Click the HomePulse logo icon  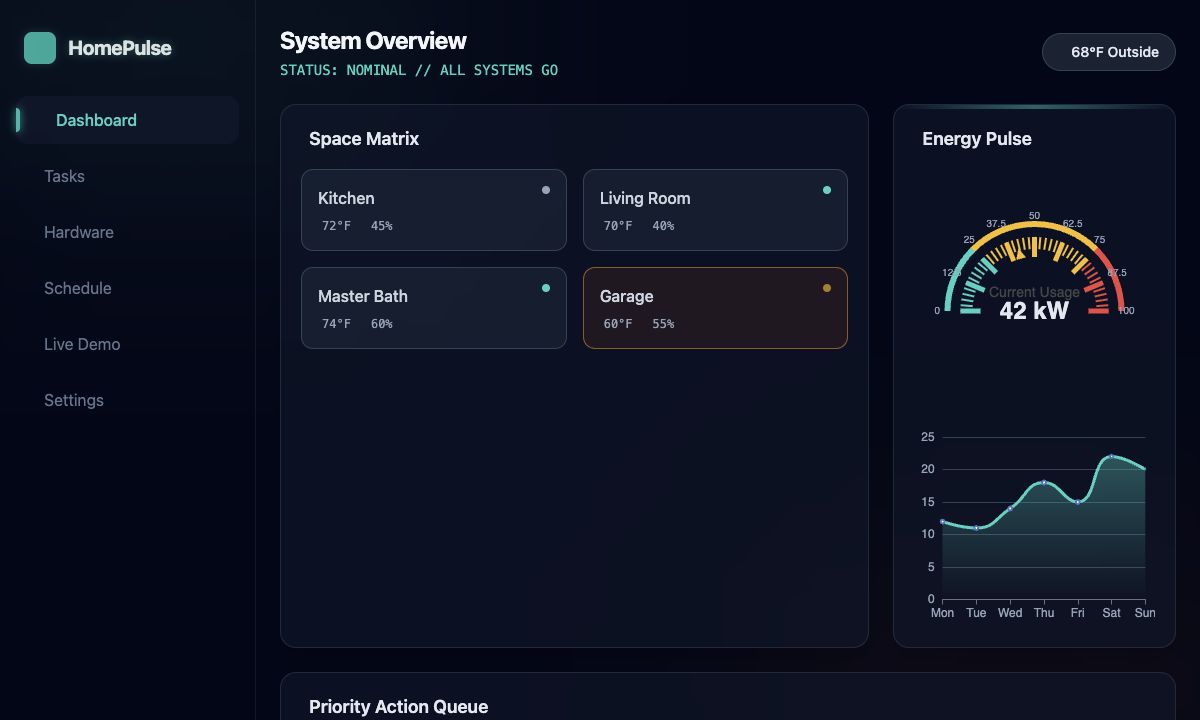[x=40, y=48]
